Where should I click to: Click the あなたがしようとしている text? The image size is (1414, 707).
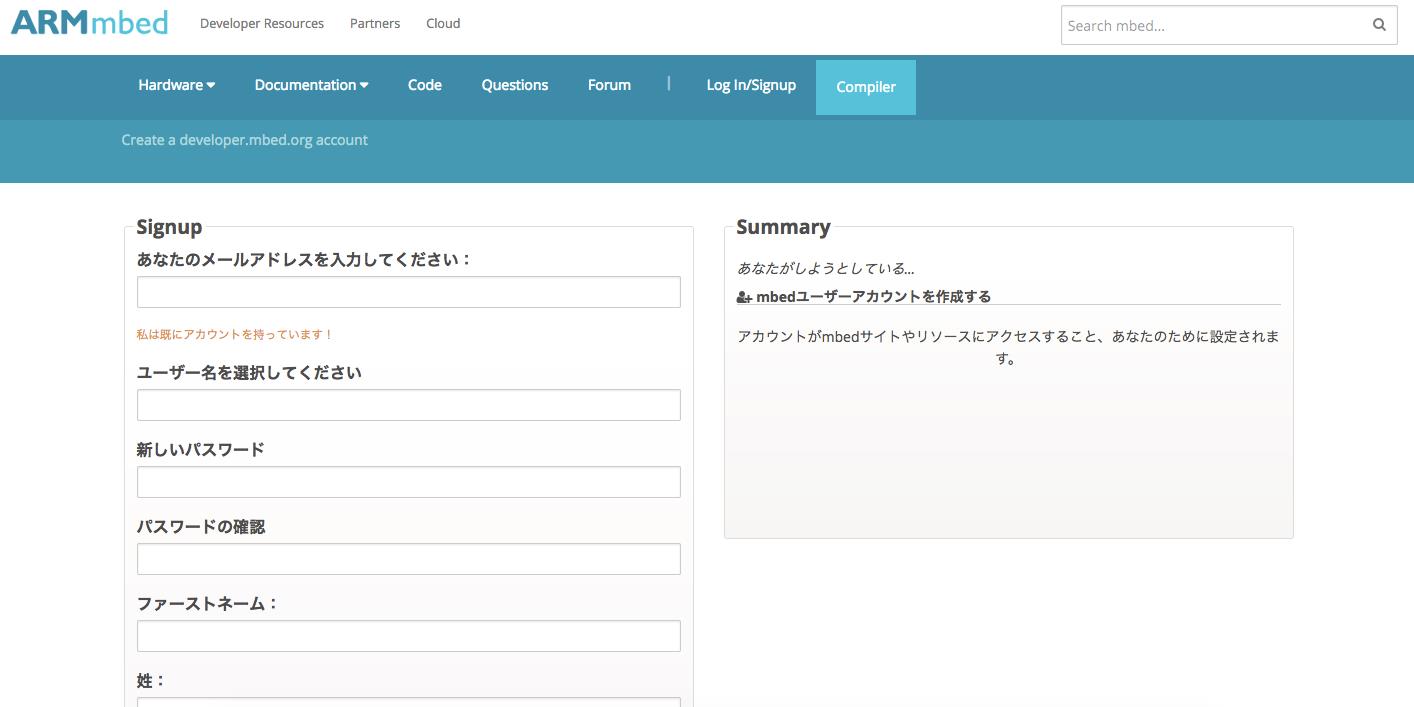(x=826, y=268)
